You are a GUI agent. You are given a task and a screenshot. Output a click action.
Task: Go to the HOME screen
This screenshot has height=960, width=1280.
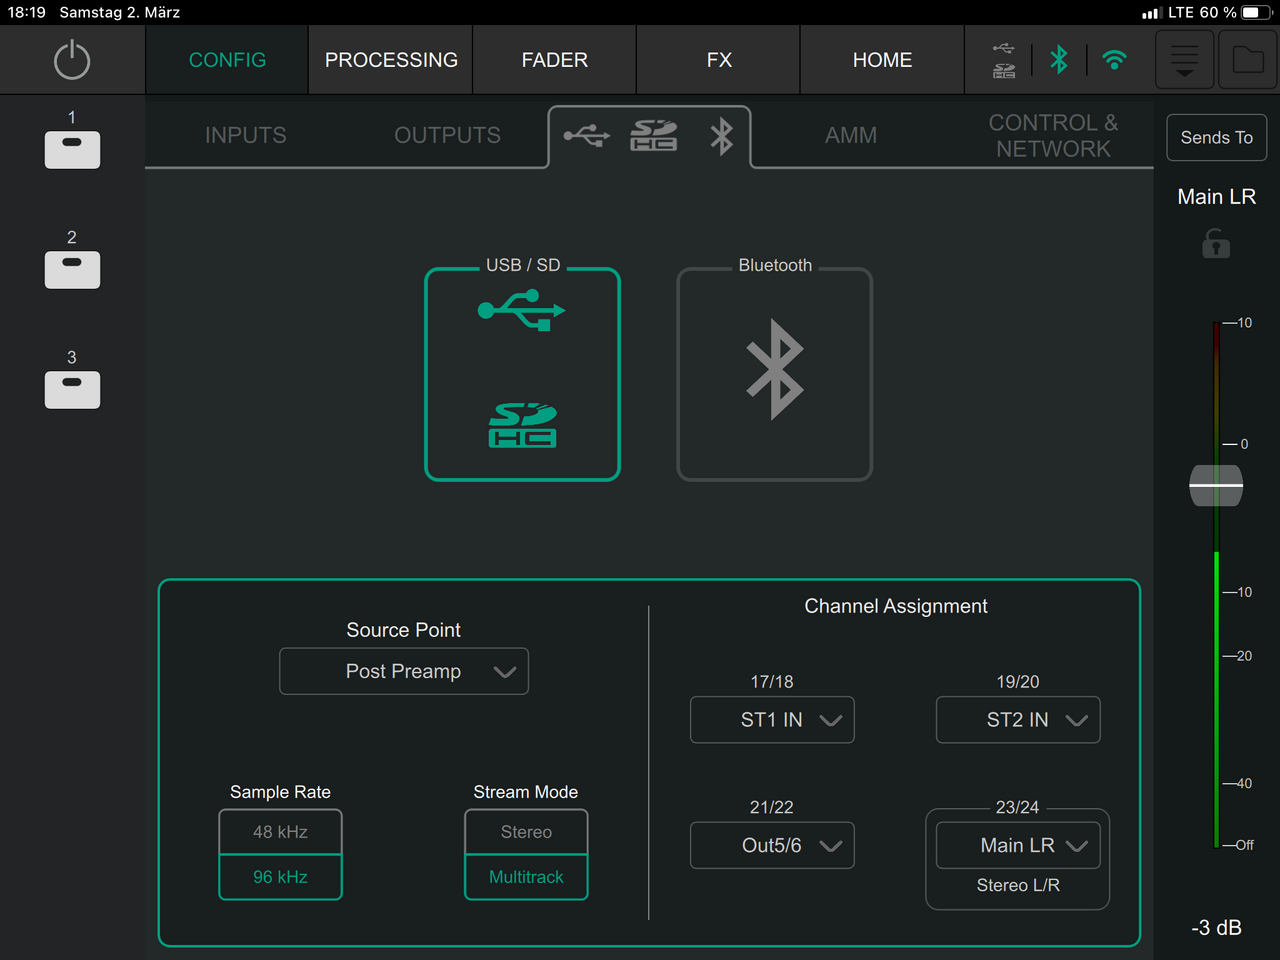coord(882,60)
